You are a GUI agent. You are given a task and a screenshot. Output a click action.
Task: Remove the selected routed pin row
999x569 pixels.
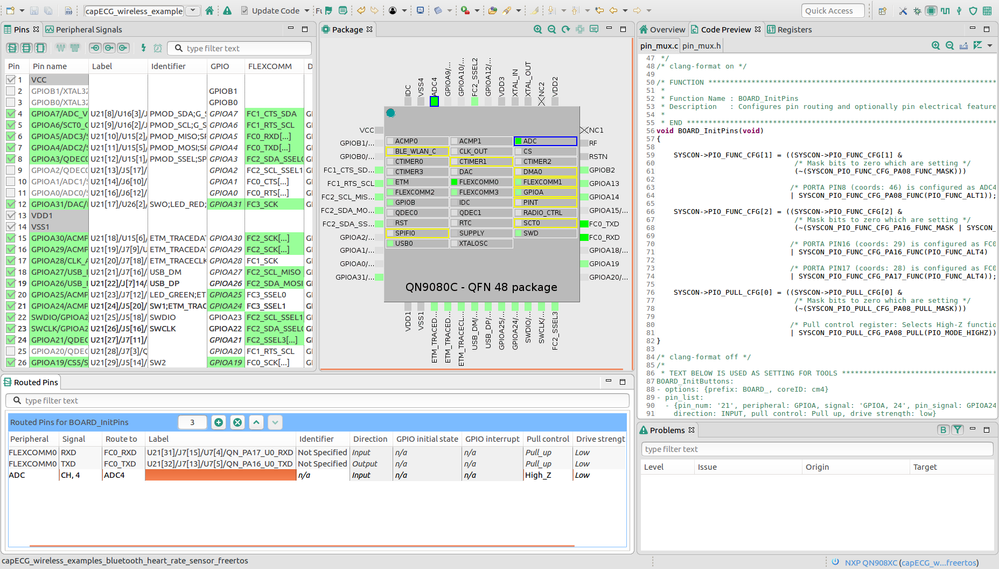click(x=237, y=423)
